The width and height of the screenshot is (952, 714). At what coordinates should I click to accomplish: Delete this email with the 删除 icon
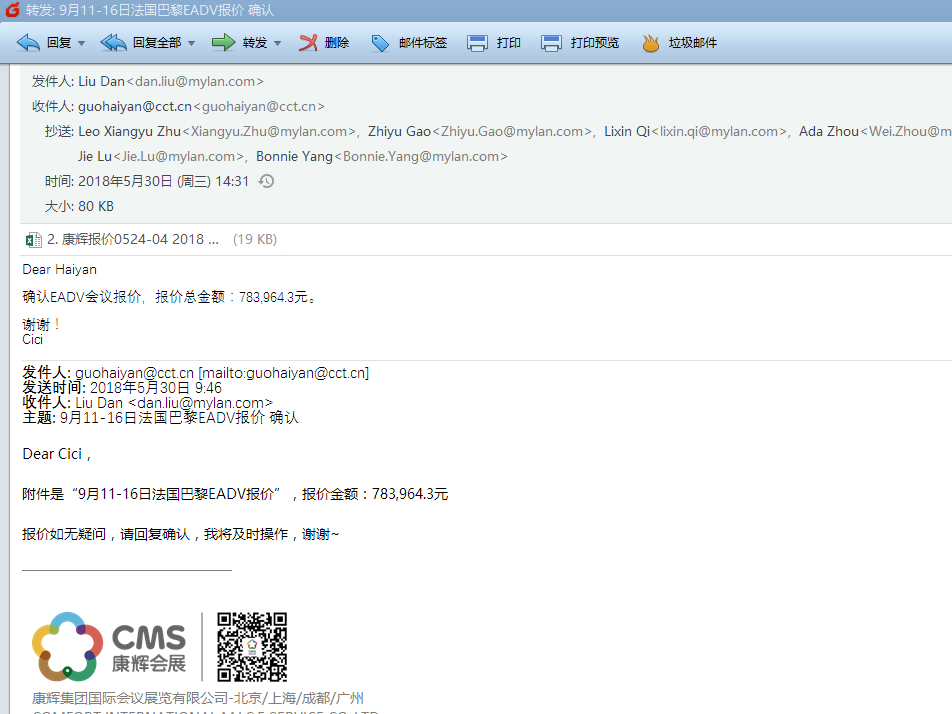tap(309, 43)
